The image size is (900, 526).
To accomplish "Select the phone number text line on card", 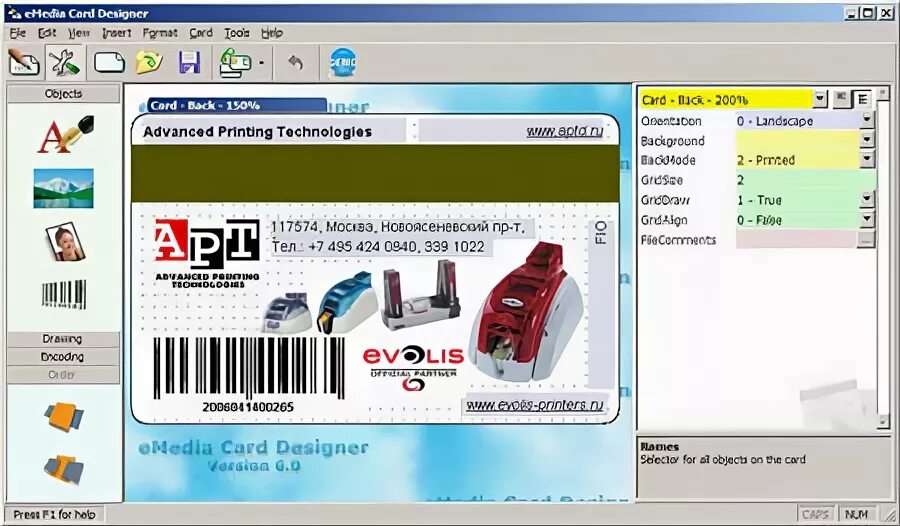I will 378,247.
